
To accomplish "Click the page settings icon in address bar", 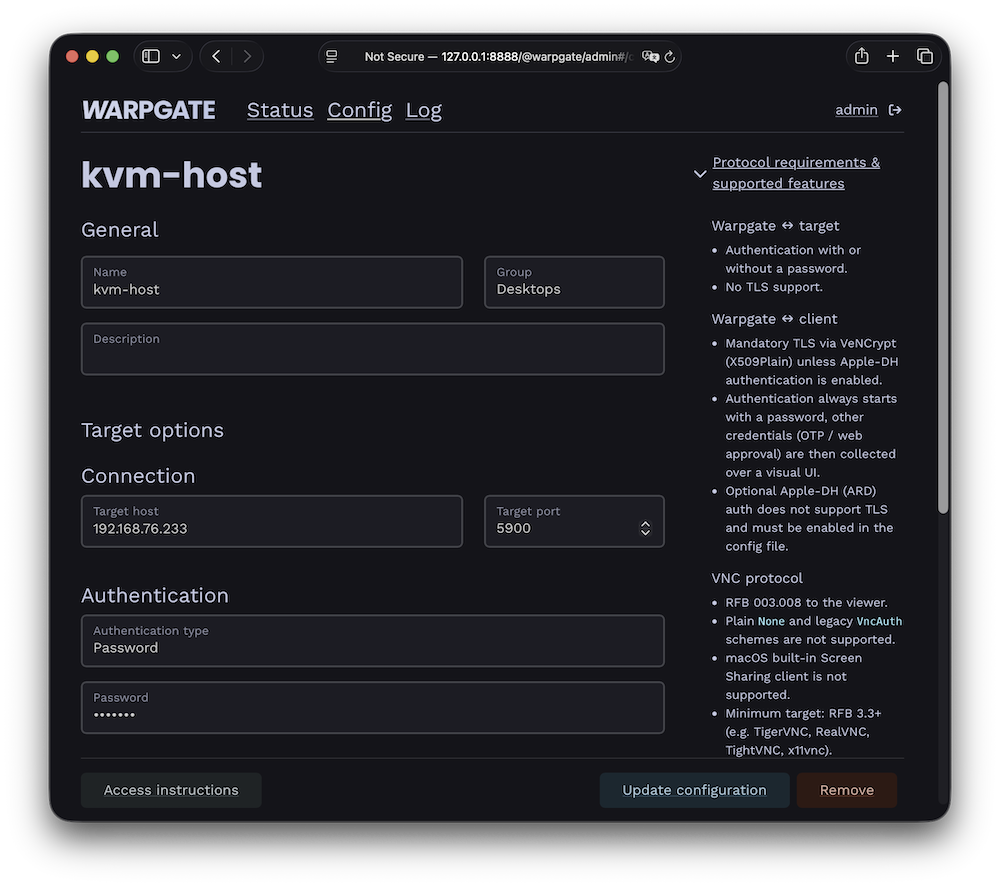I will tap(332, 56).
